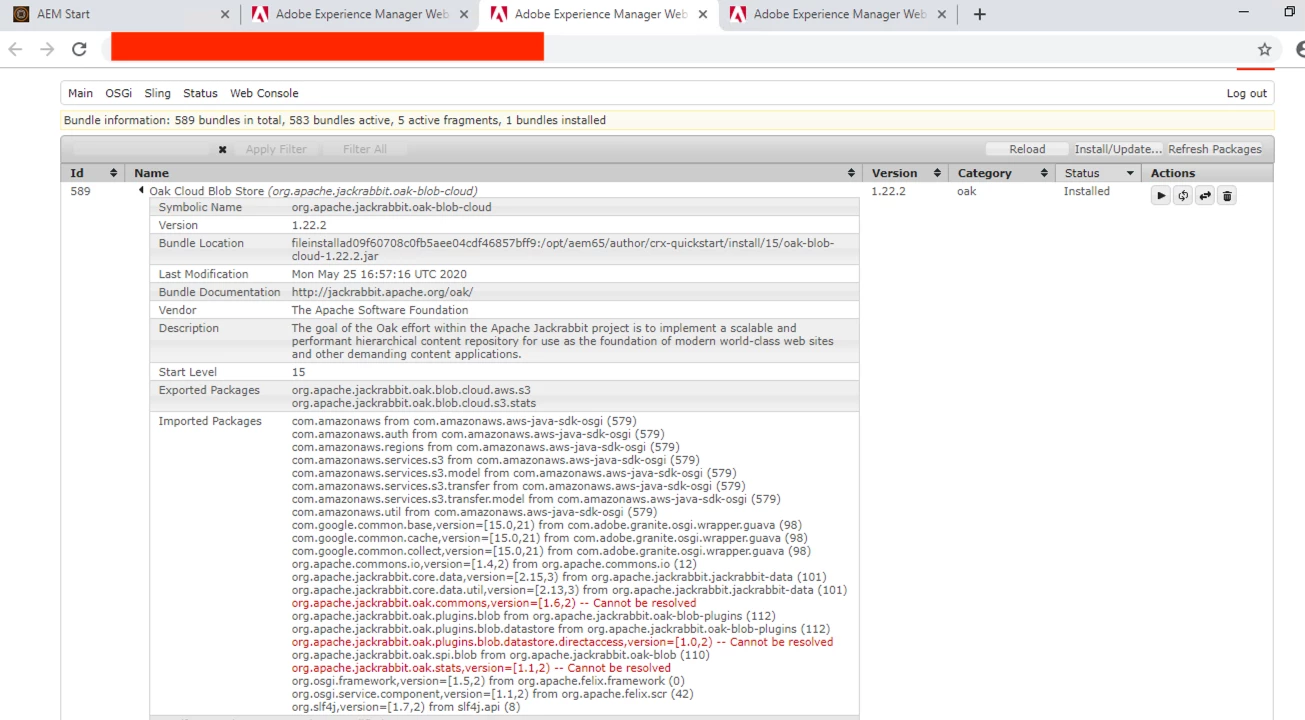Click the Filter All button

point(364,149)
